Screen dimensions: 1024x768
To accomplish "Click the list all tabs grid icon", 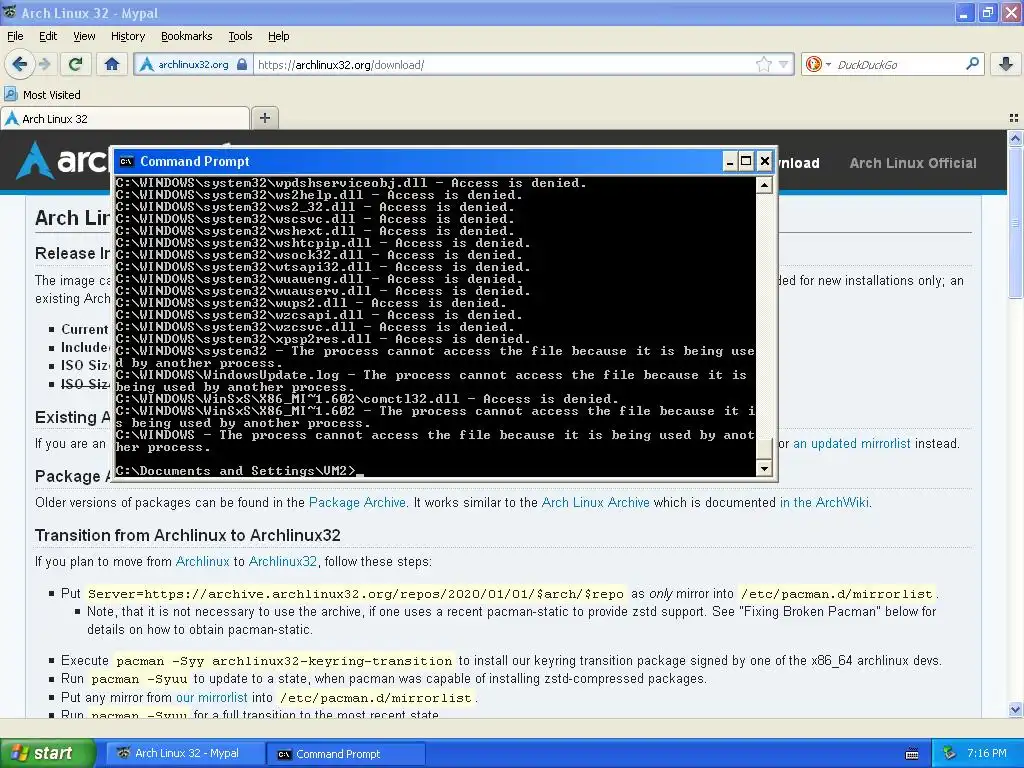I will tap(1014, 118).
